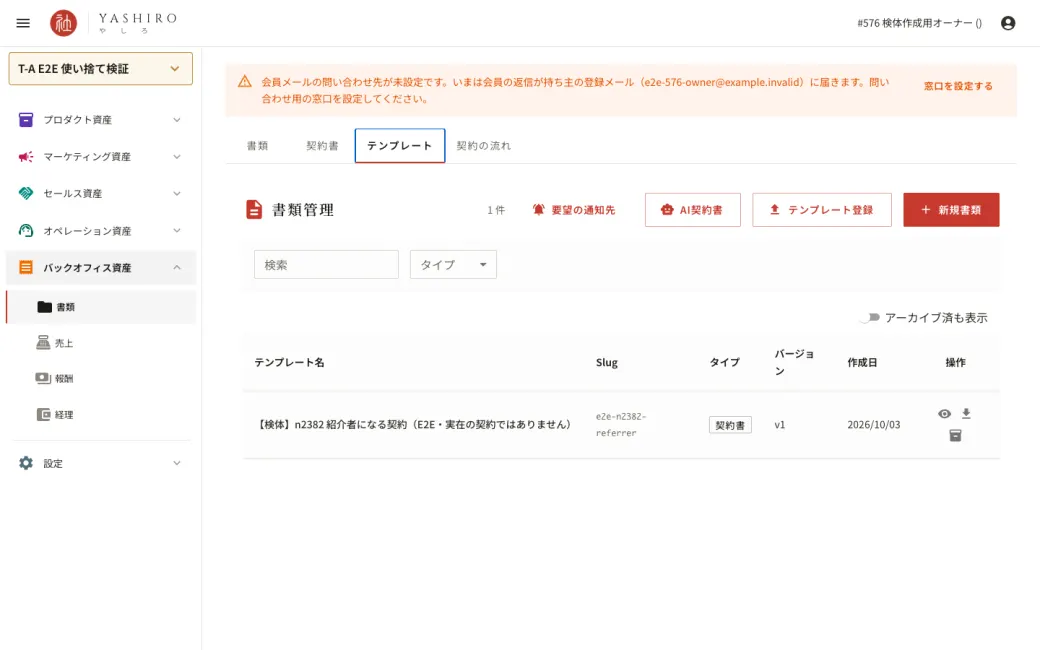
Task: Select 書類 in the sidebar
Action: (x=101, y=307)
